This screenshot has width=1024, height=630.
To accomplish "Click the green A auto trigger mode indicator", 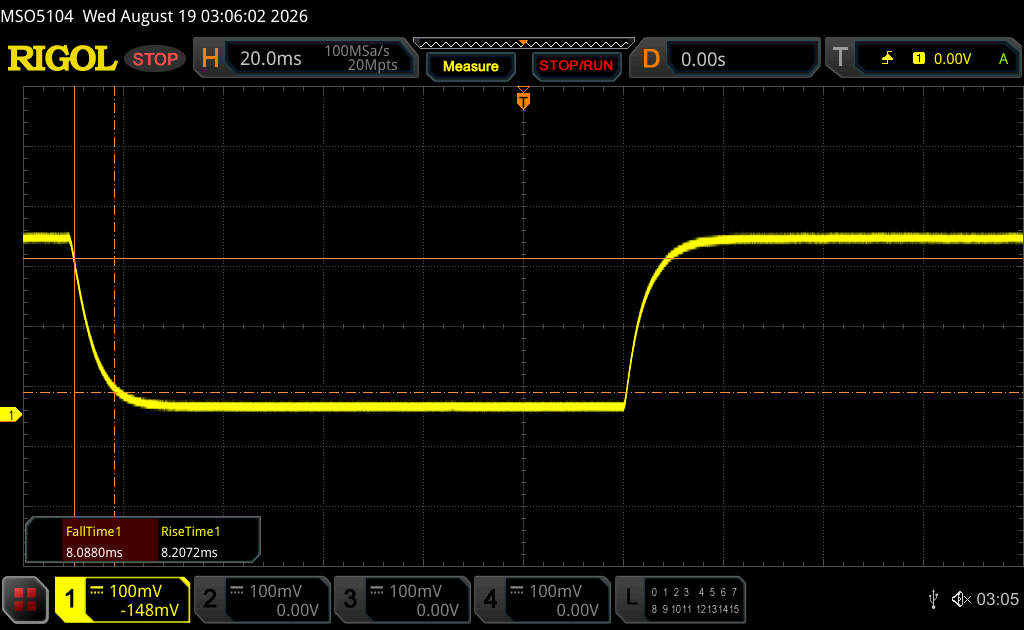I will coord(1004,59).
